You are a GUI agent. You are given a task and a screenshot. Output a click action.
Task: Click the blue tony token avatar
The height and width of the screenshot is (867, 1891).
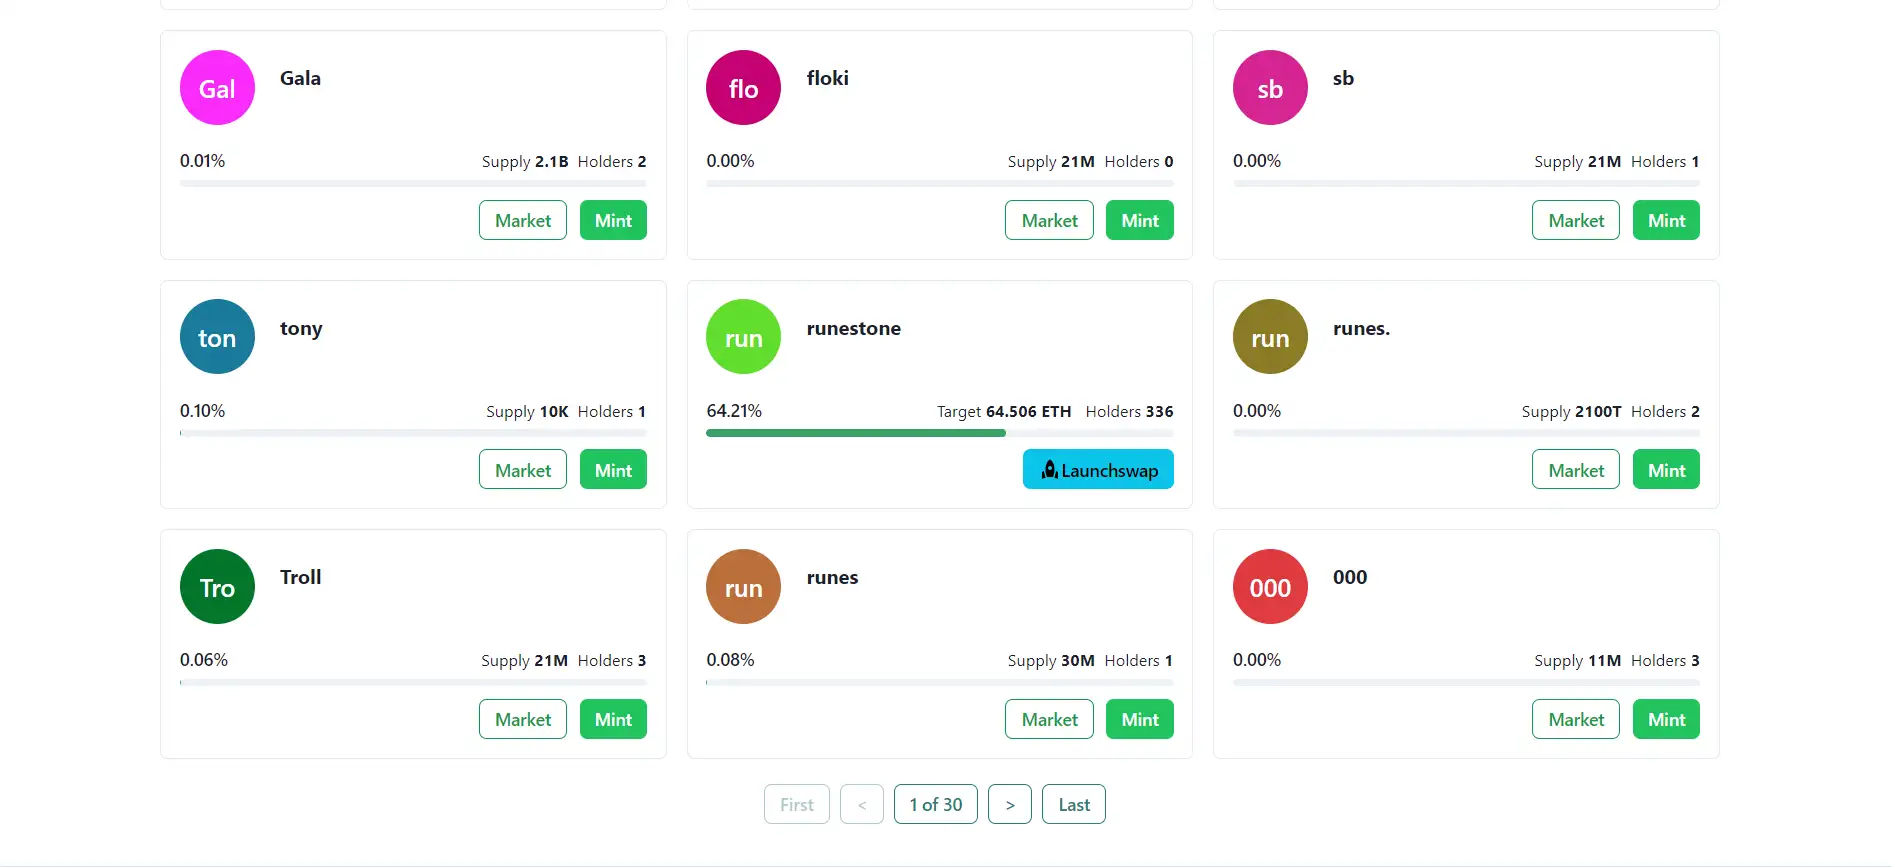[217, 337]
